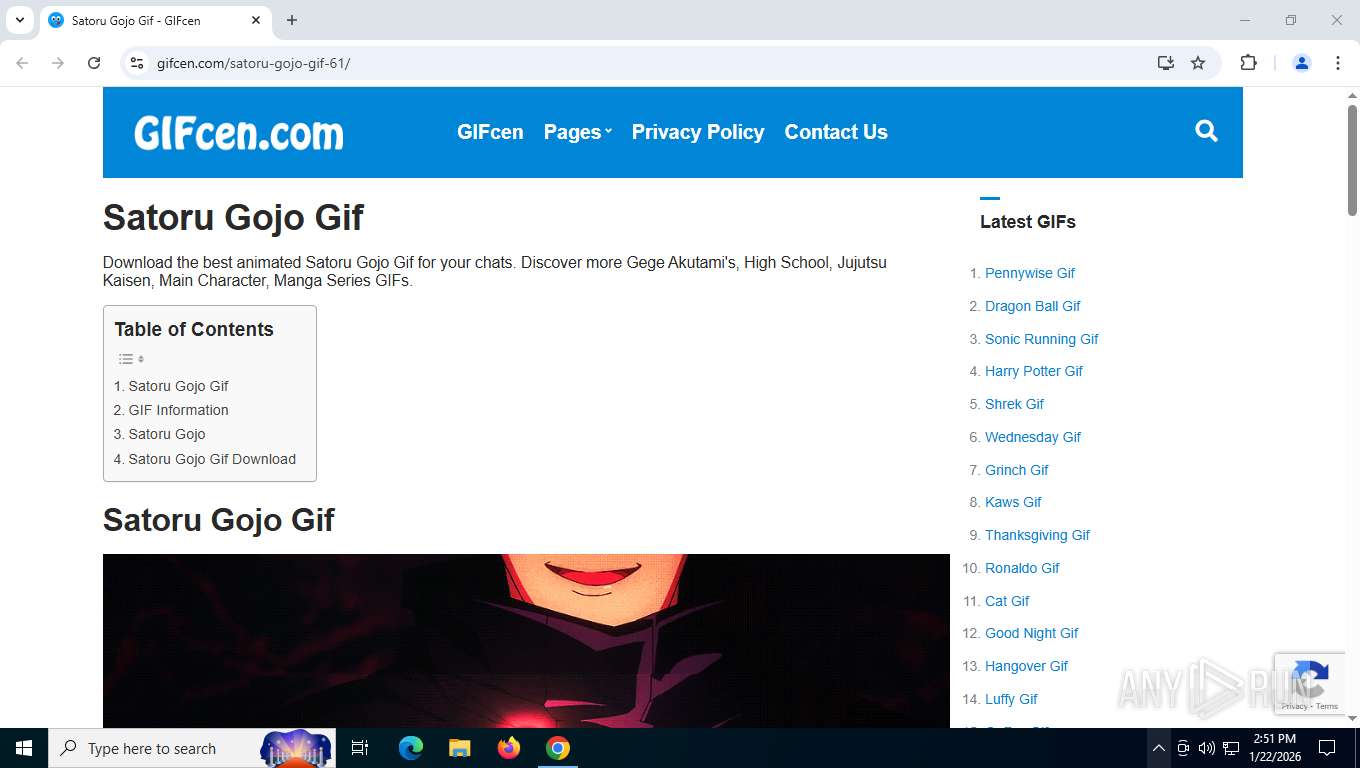
Task: Open File Explorer from taskbar
Action: (x=459, y=748)
